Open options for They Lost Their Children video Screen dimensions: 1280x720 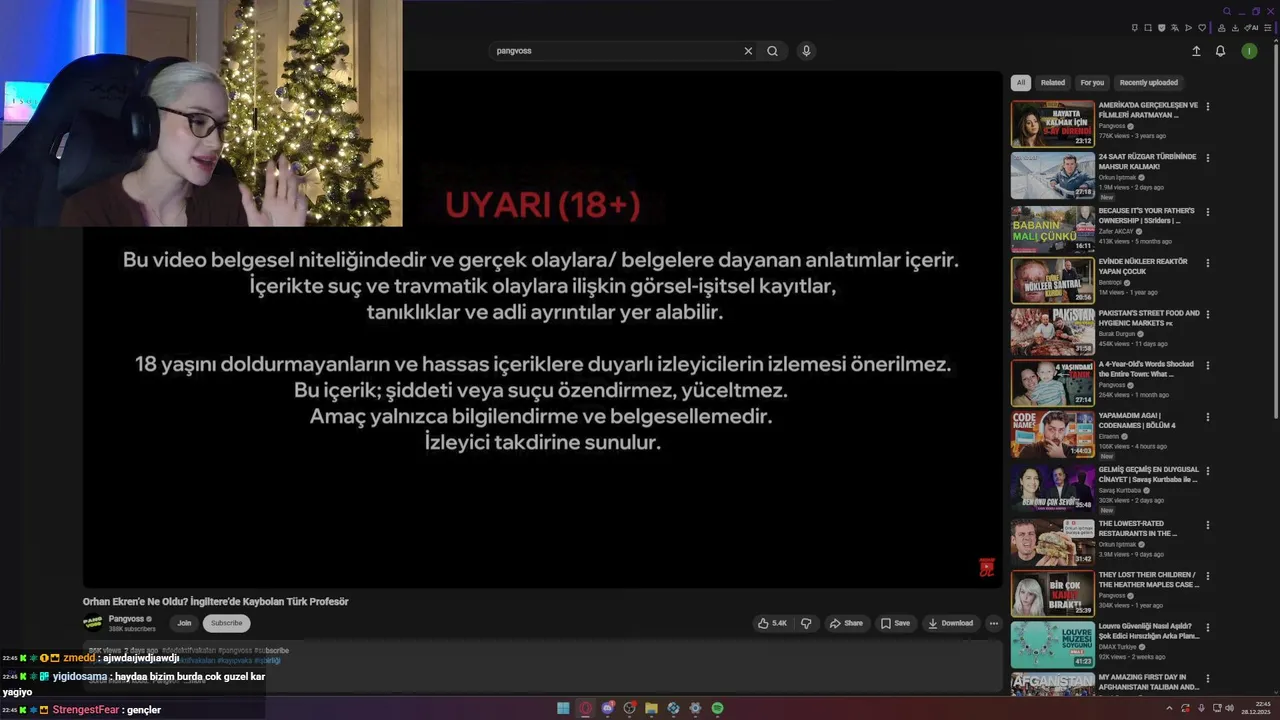[1208, 575]
